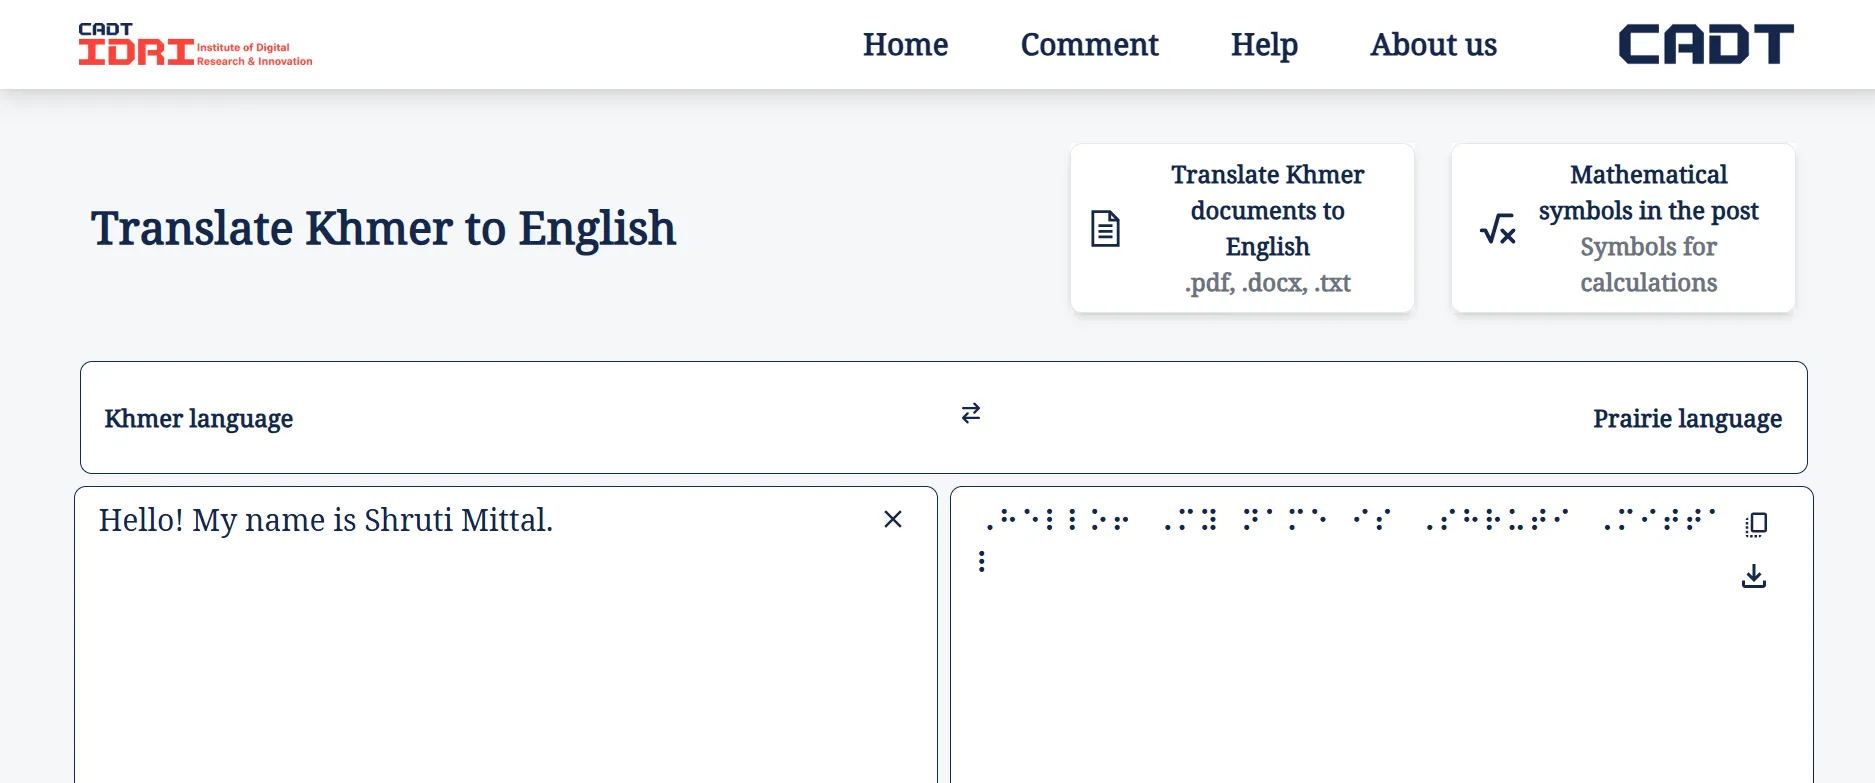Clear the input text with X
Image resolution: width=1875 pixels, height=783 pixels.
[x=893, y=519]
